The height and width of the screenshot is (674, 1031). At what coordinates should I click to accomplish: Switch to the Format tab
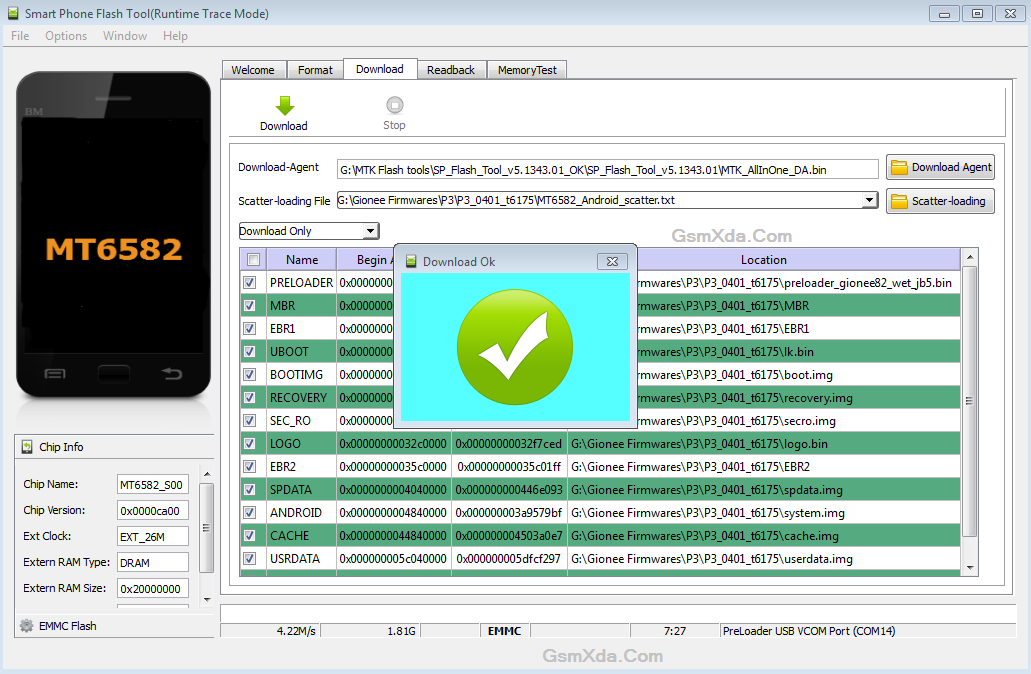click(x=315, y=70)
